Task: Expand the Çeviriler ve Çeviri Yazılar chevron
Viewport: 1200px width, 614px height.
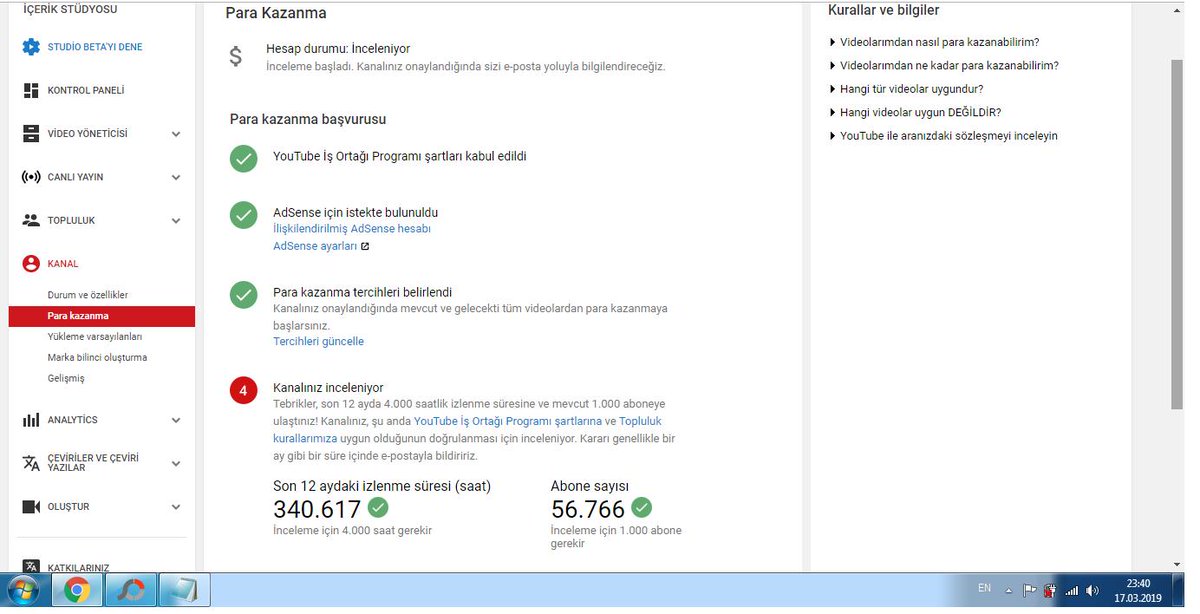Action: click(176, 464)
